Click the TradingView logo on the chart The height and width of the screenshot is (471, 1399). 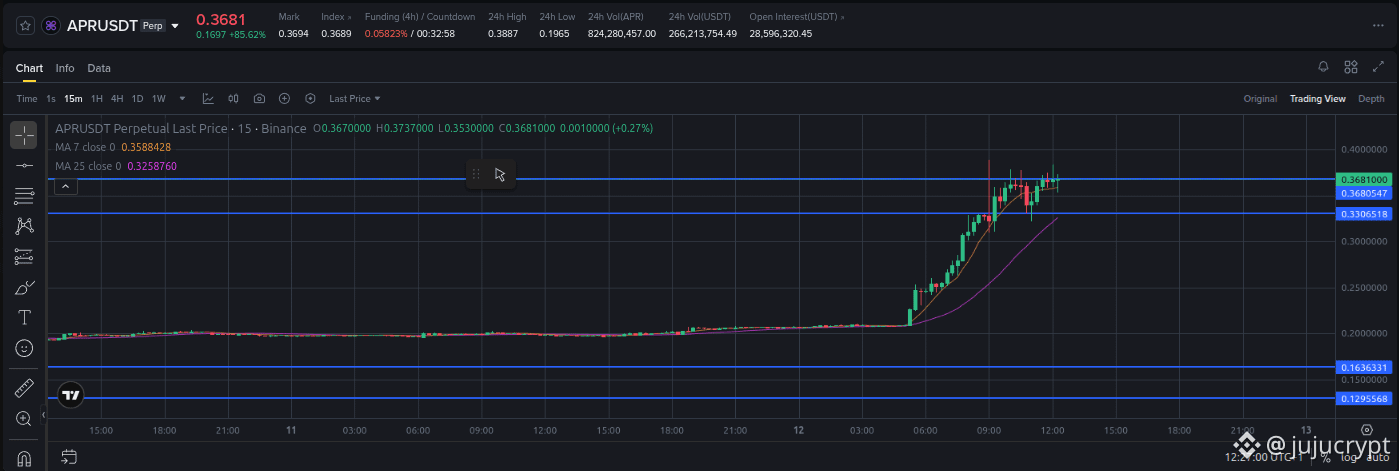click(x=70, y=395)
